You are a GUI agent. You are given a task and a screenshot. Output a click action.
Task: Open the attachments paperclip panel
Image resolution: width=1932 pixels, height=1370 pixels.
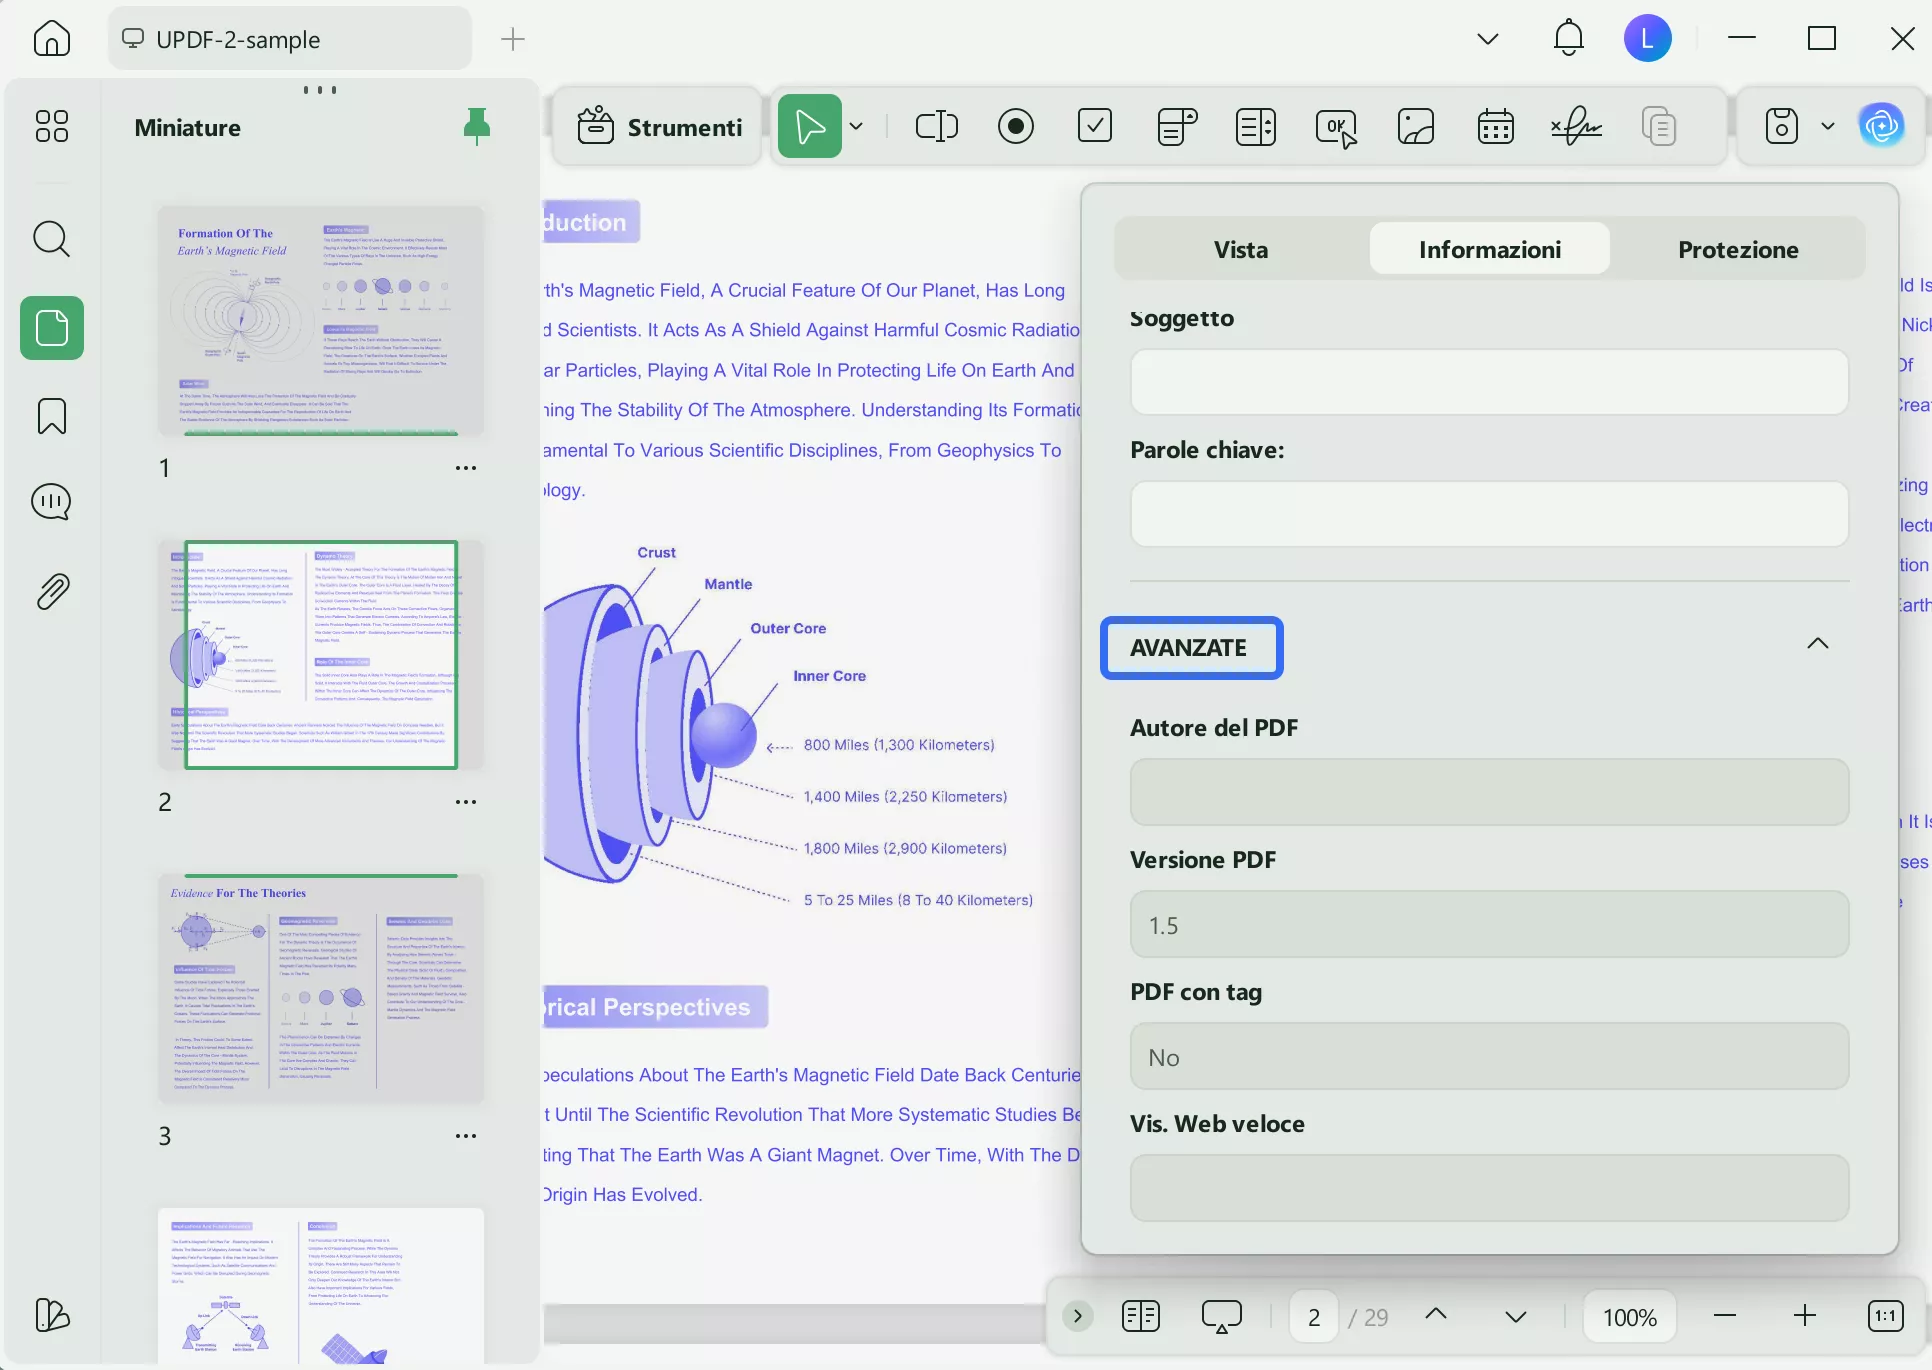coord(51,592)
